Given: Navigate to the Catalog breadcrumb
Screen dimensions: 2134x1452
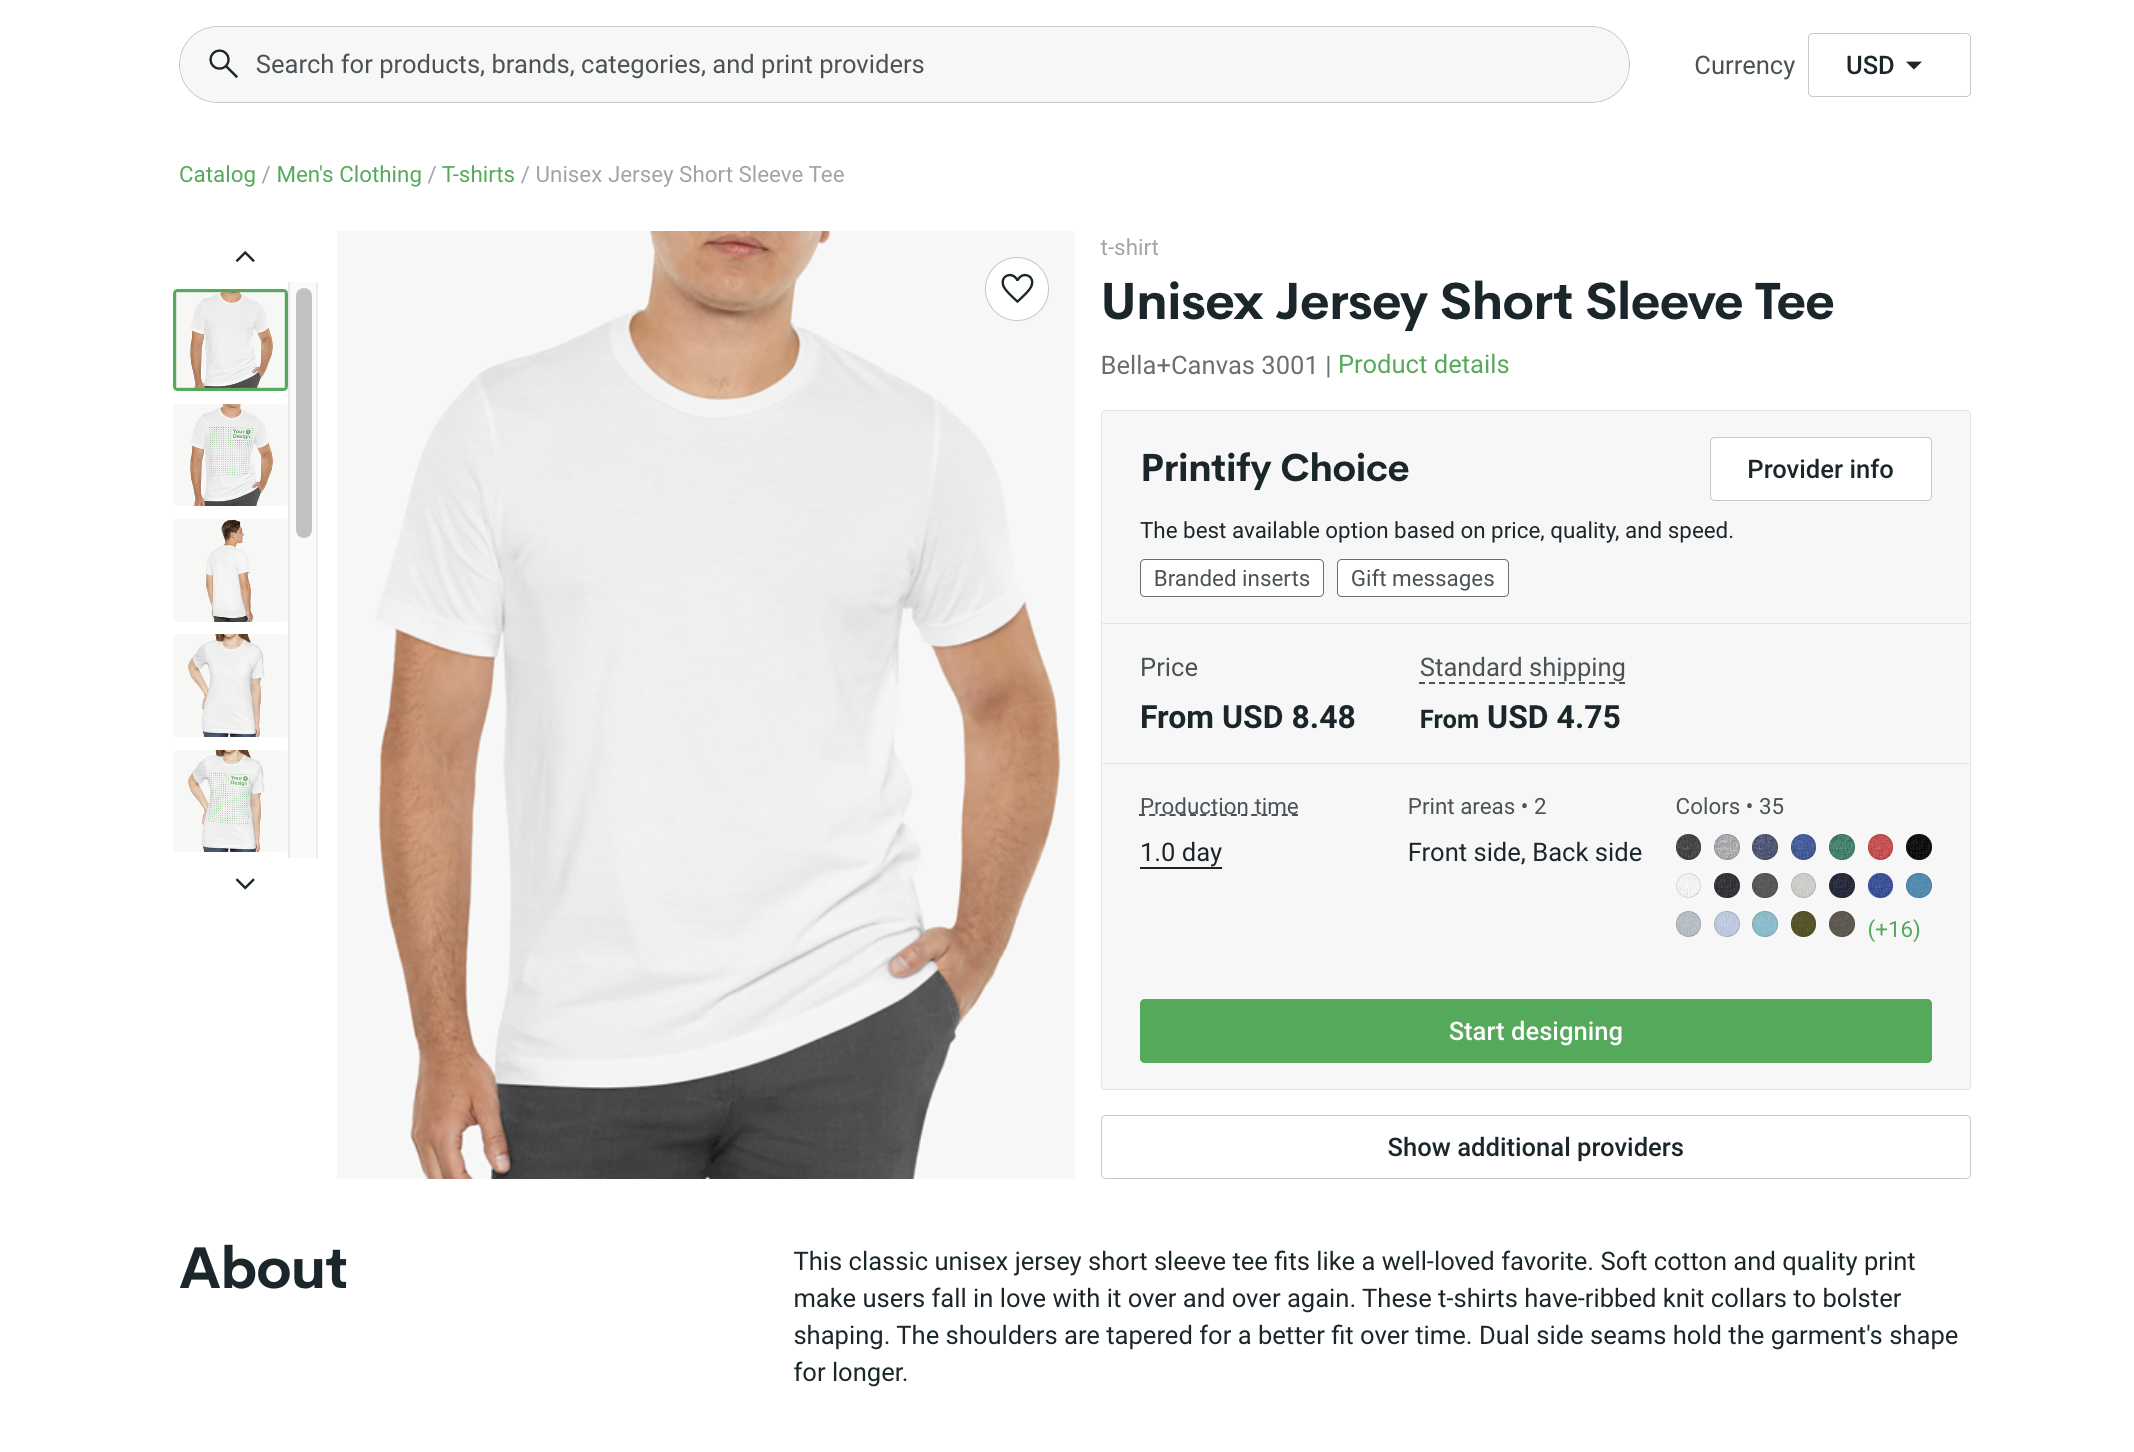Looking at the screenshot, I should [x=216, y=174].
